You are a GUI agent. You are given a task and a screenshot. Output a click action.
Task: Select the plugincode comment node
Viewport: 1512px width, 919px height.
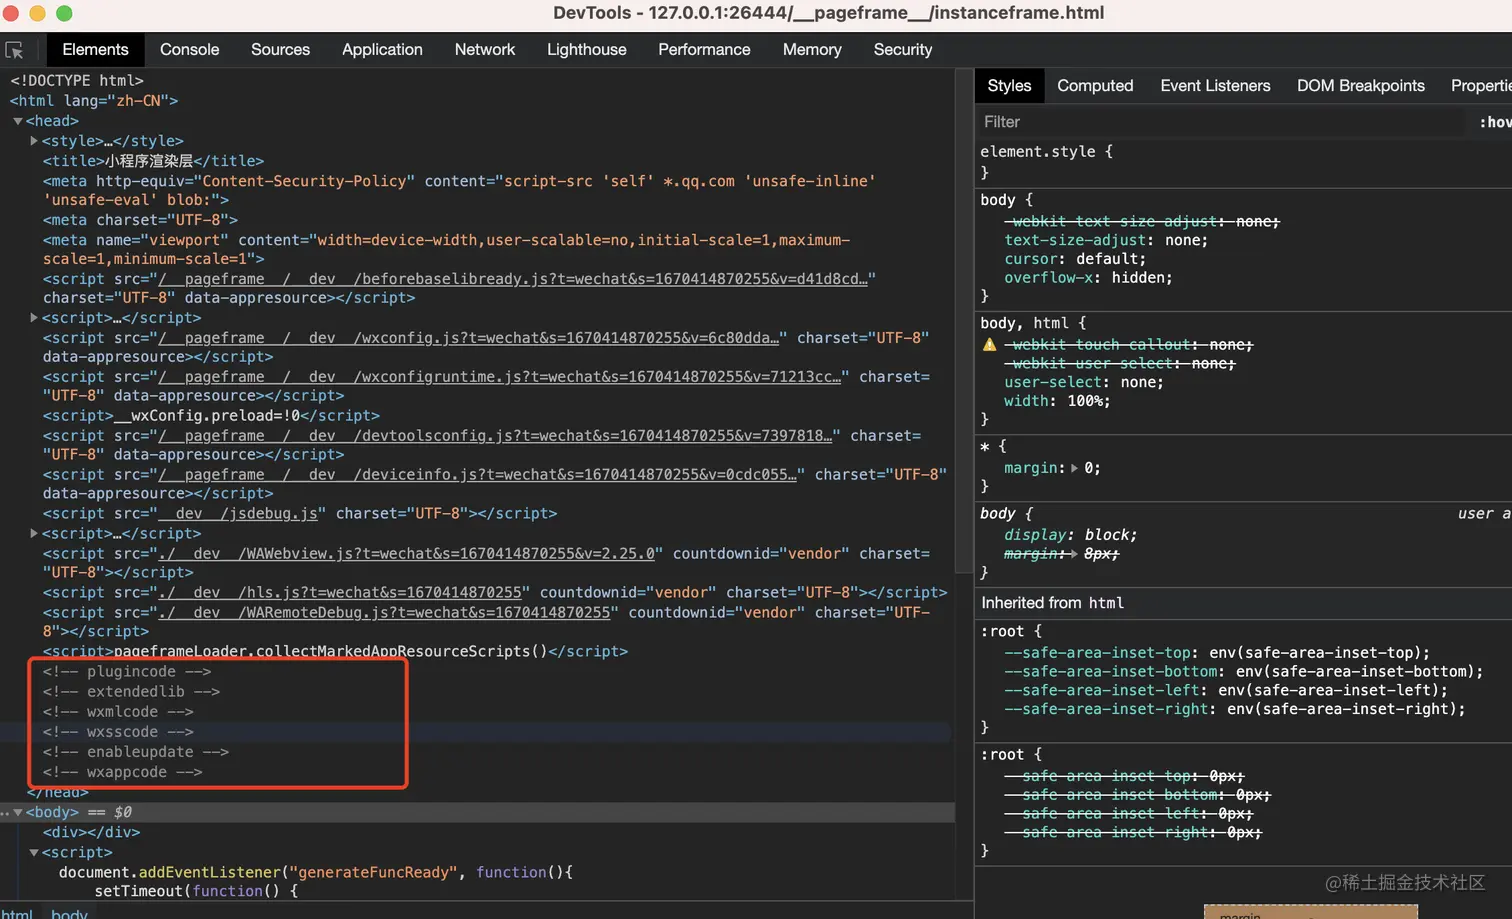127,672
